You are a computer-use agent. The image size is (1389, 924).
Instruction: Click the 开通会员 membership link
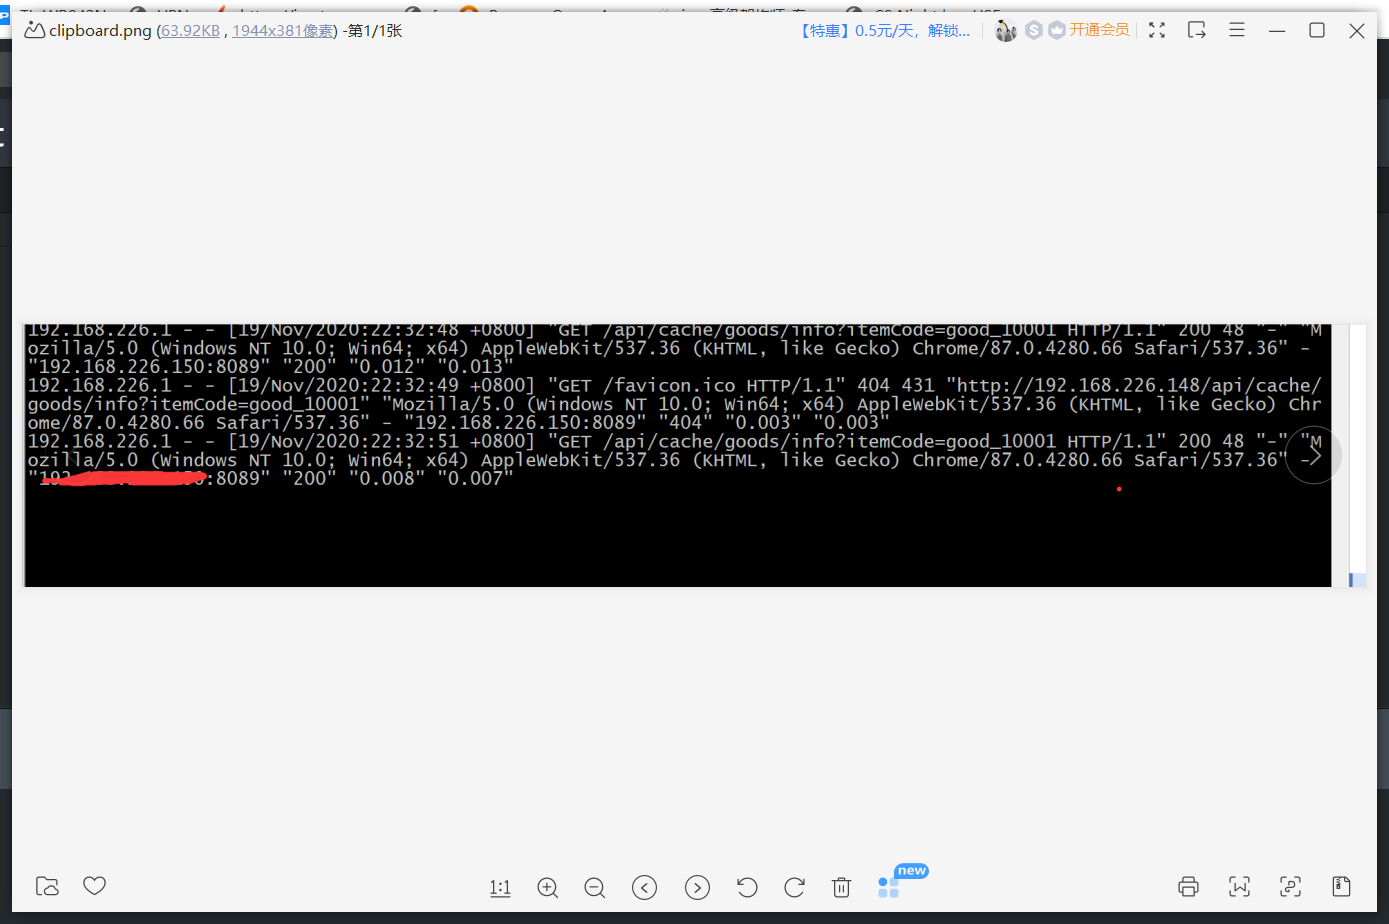pyautogui.click(x=1099, y=30)
